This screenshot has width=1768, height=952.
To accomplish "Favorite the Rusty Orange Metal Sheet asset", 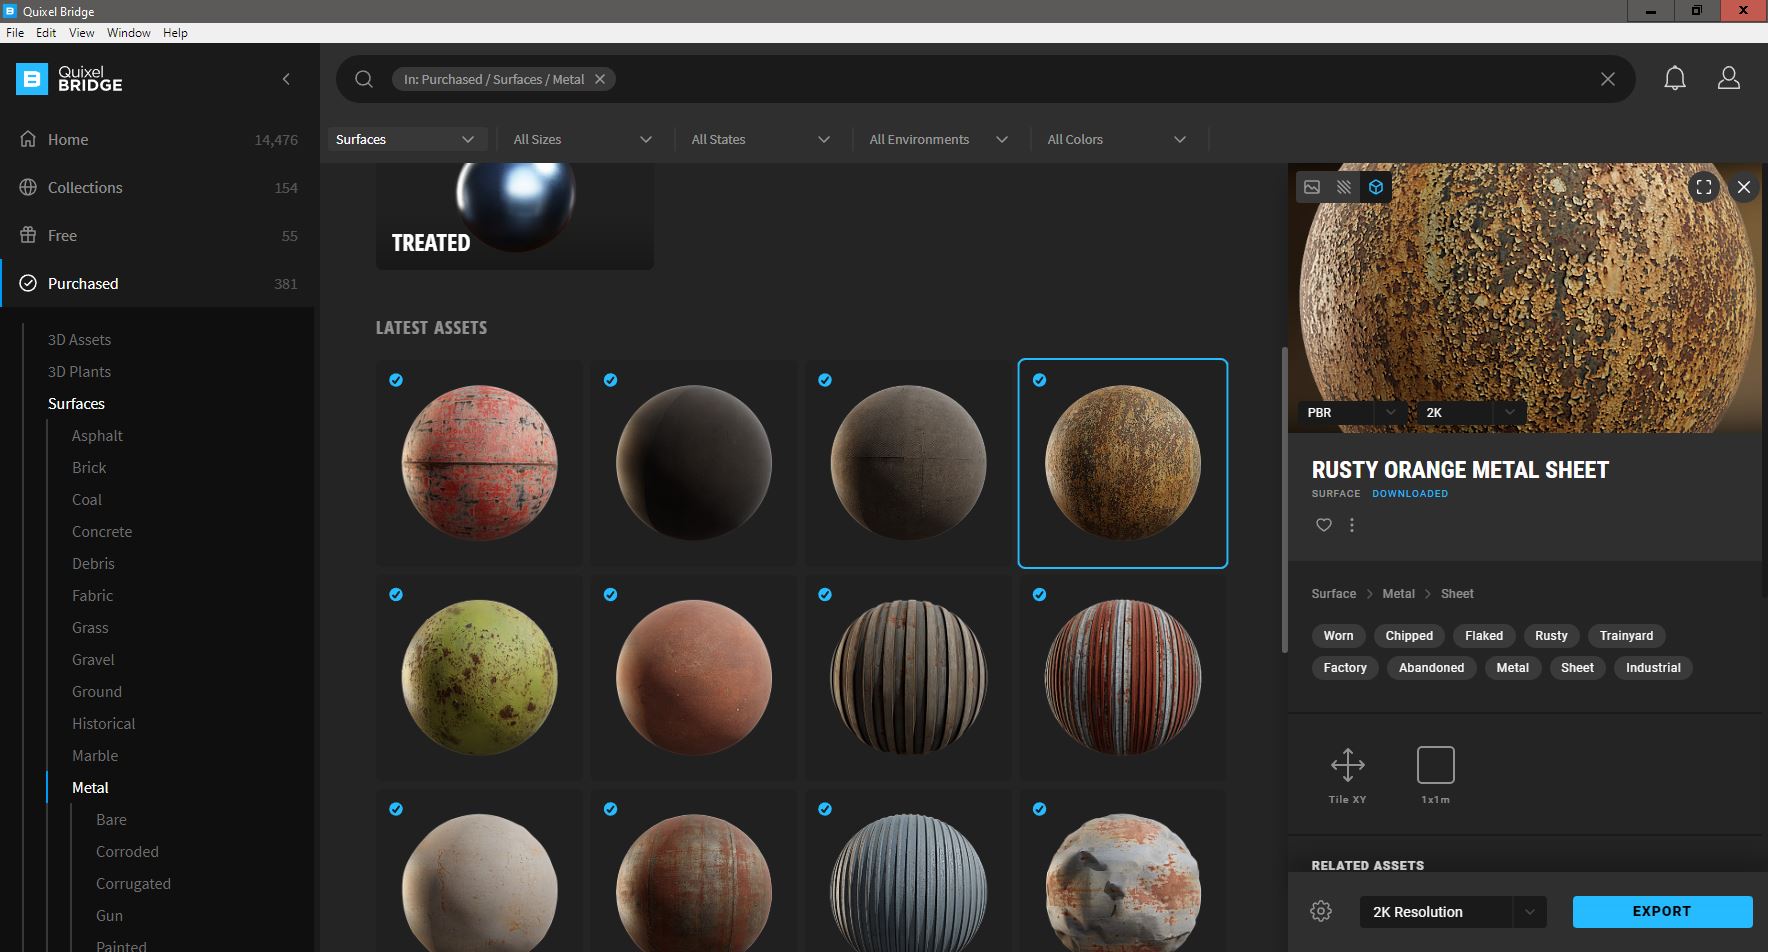I will (x=1323, y=525).
